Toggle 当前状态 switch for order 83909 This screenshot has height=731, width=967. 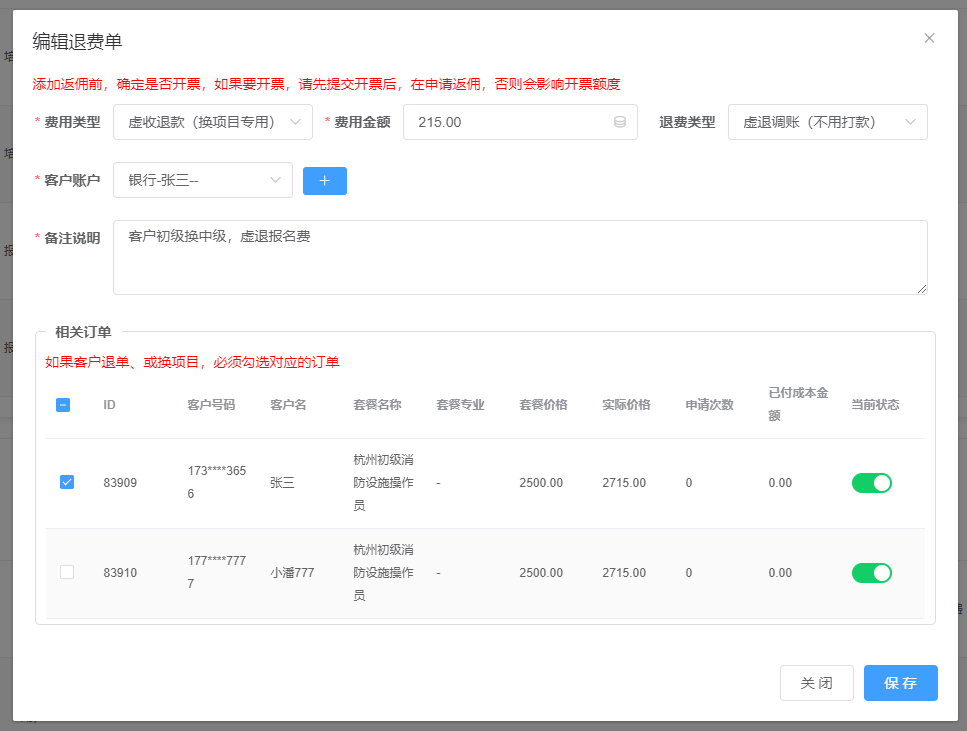click(x=871, y=483)
